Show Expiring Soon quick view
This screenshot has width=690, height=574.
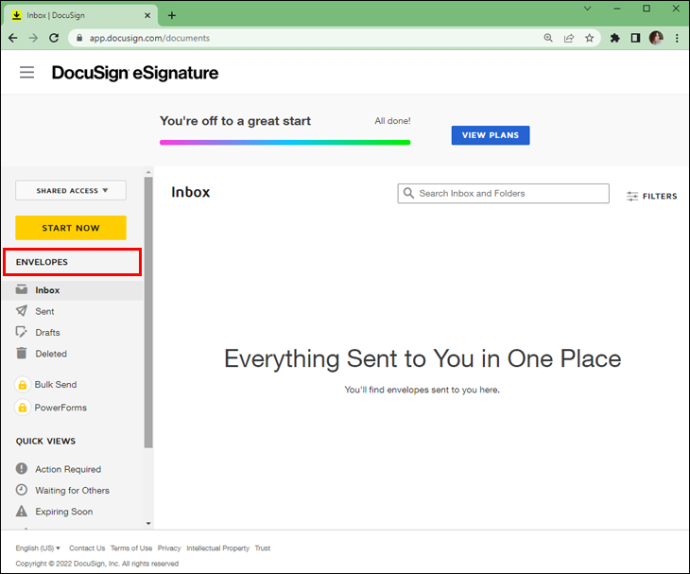pos(64,511)
